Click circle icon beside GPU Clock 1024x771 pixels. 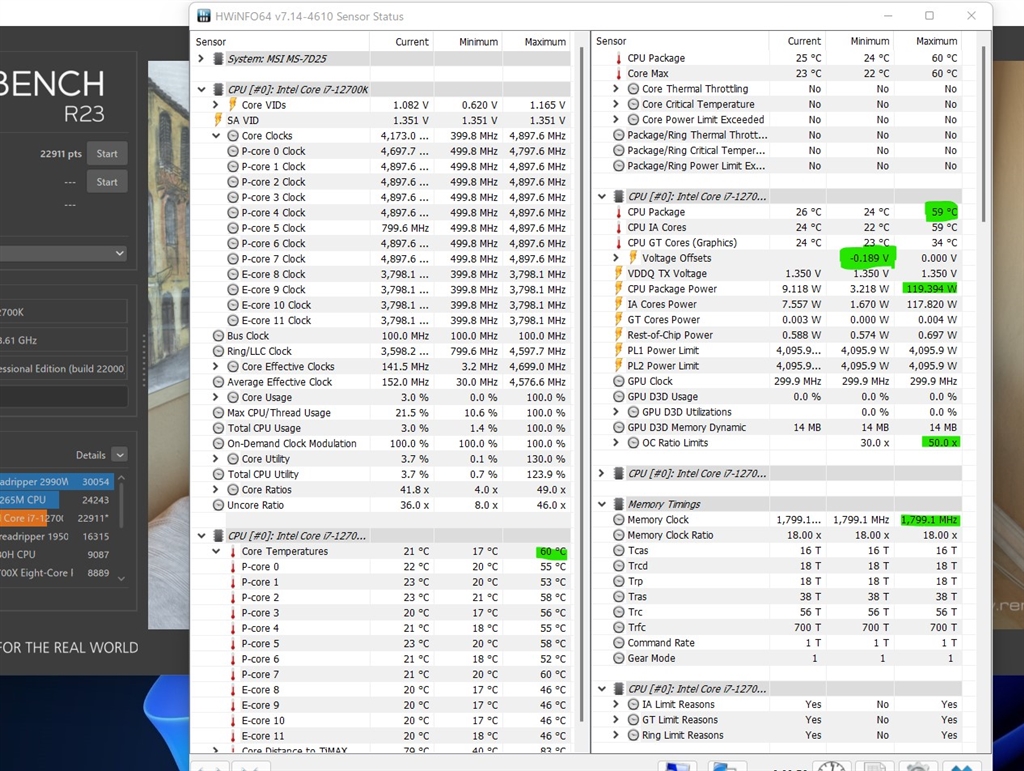619,381
